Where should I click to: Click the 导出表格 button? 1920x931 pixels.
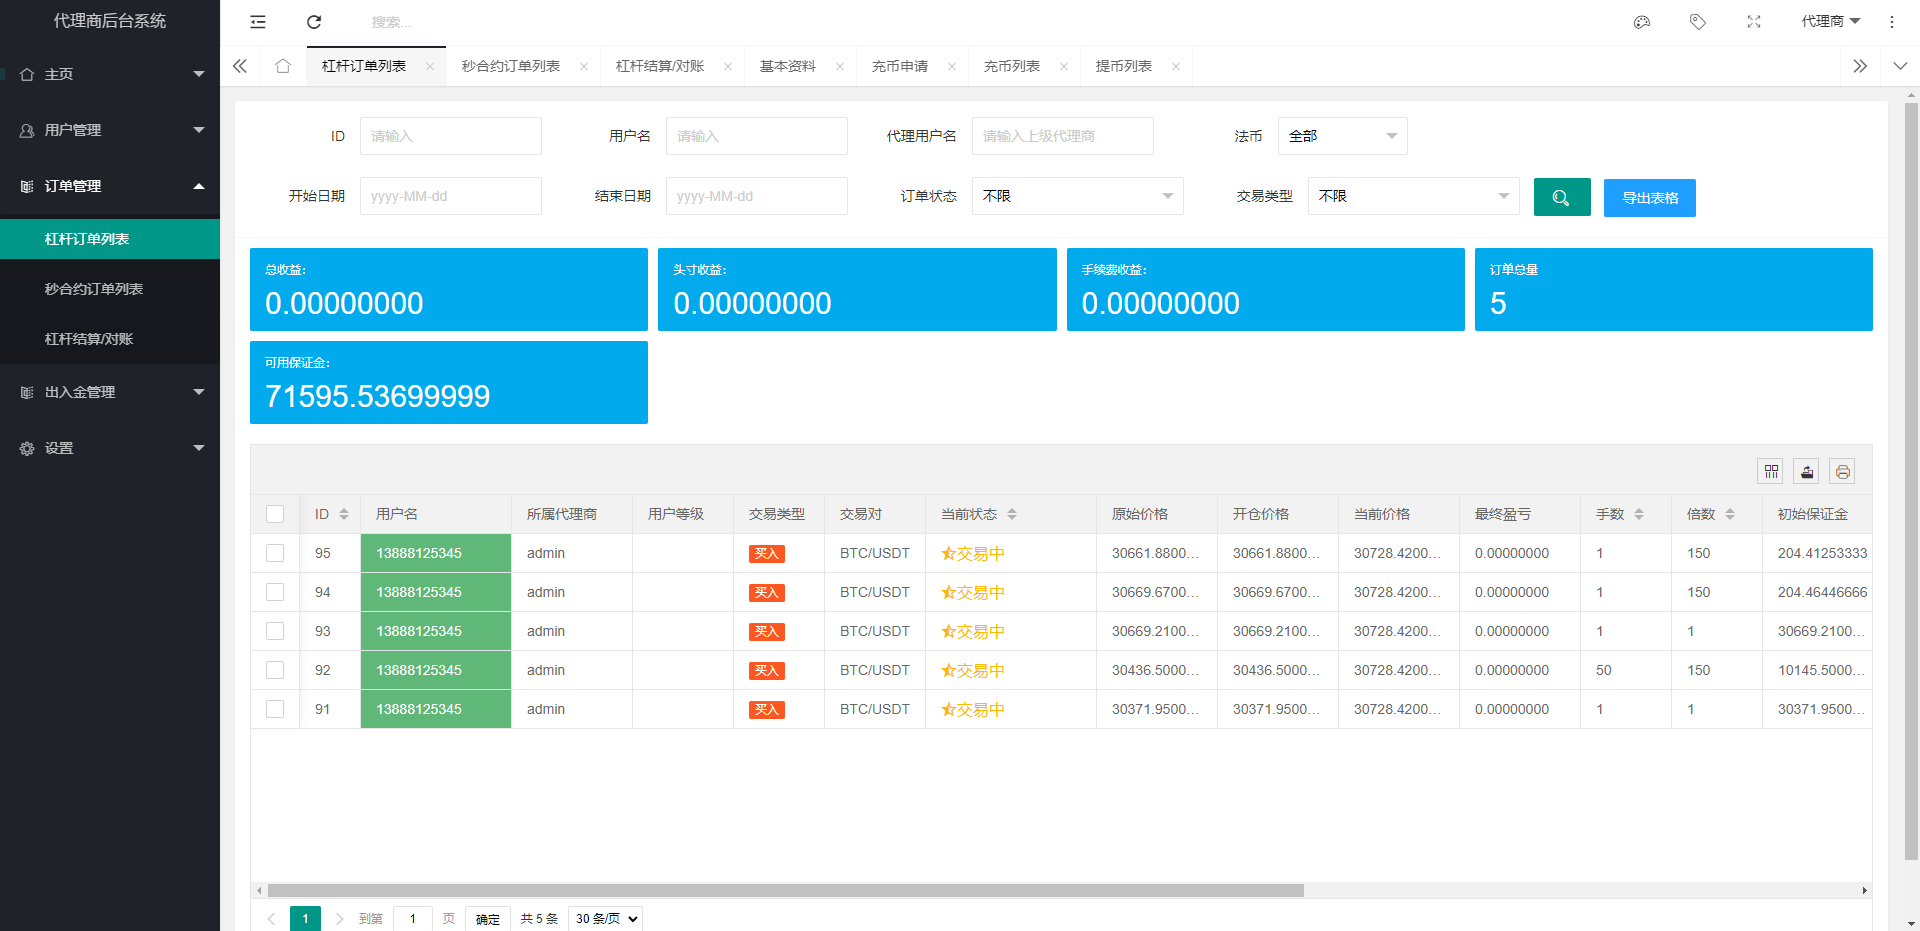pyautogui.click(x=1649, y=198)
